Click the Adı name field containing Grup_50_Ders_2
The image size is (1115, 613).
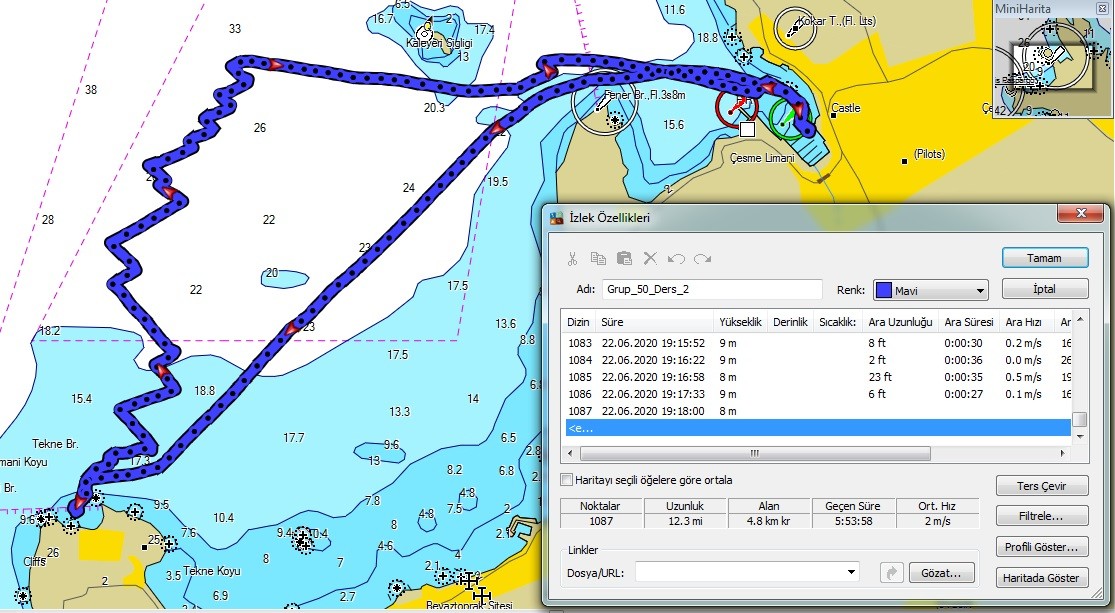point(712,290)
